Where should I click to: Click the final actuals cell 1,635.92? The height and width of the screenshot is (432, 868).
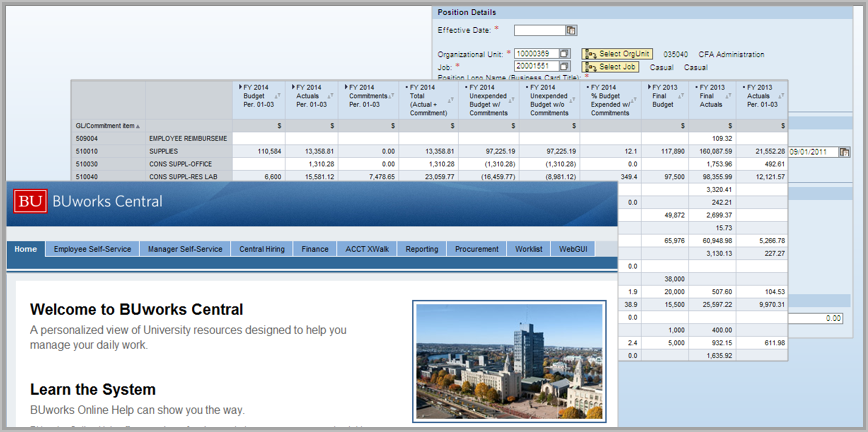tap(719, 356)
